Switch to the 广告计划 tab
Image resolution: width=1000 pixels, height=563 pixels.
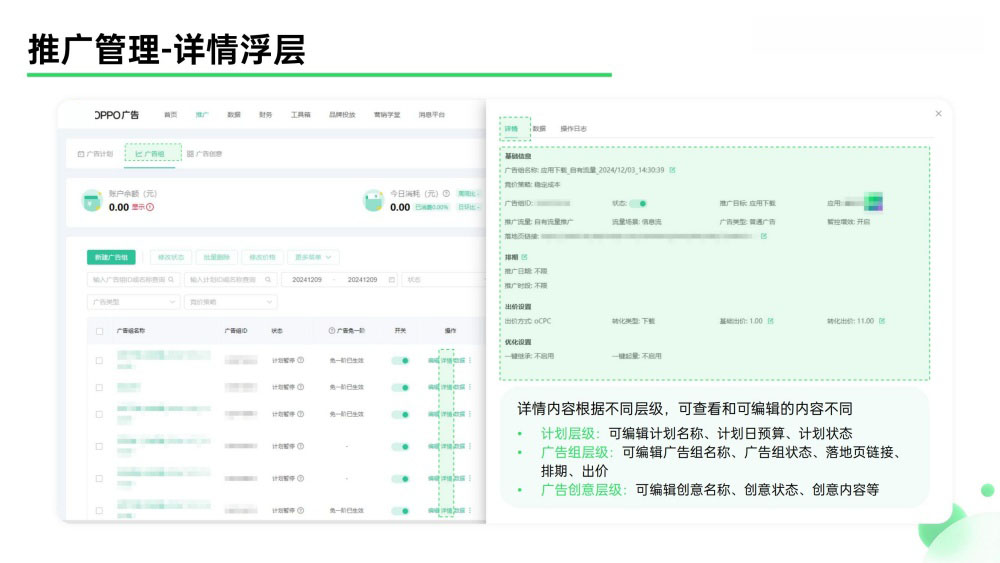95,154
